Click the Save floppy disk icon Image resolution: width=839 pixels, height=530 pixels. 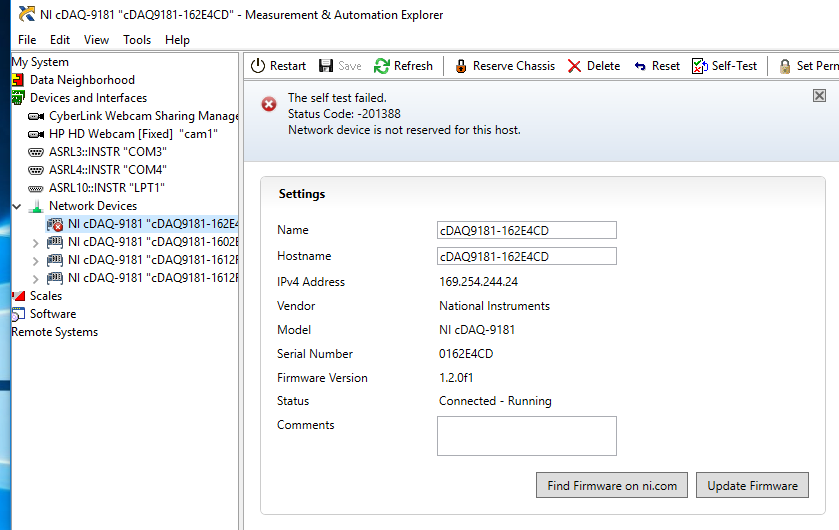click(326, 66)
